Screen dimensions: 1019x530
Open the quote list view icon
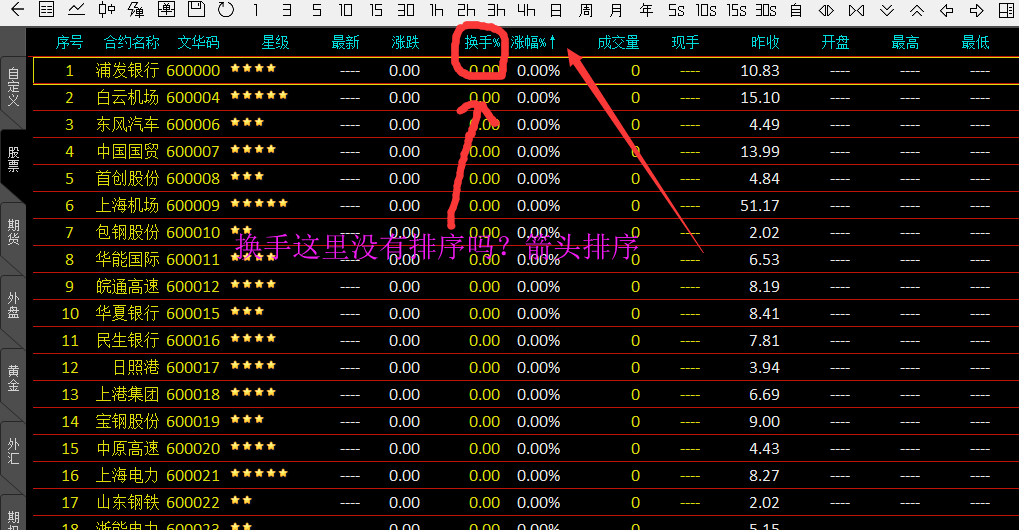pyautogui.click(x=45, y=10)
